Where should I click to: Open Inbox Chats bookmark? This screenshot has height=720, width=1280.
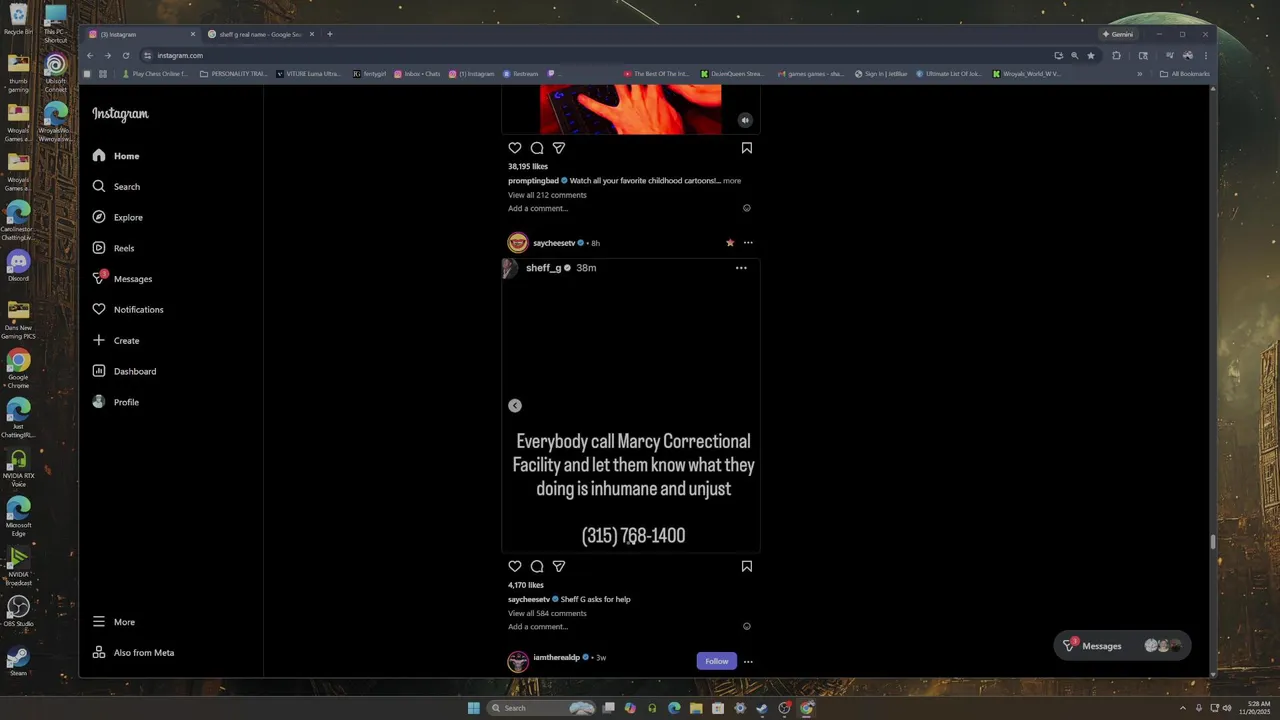coord(417,74)
